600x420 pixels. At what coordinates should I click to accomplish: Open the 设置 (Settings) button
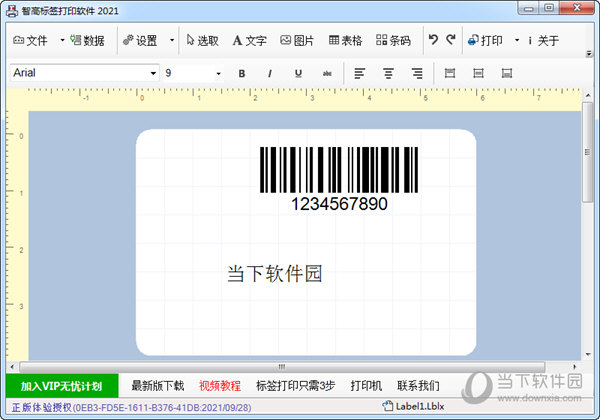140,40
